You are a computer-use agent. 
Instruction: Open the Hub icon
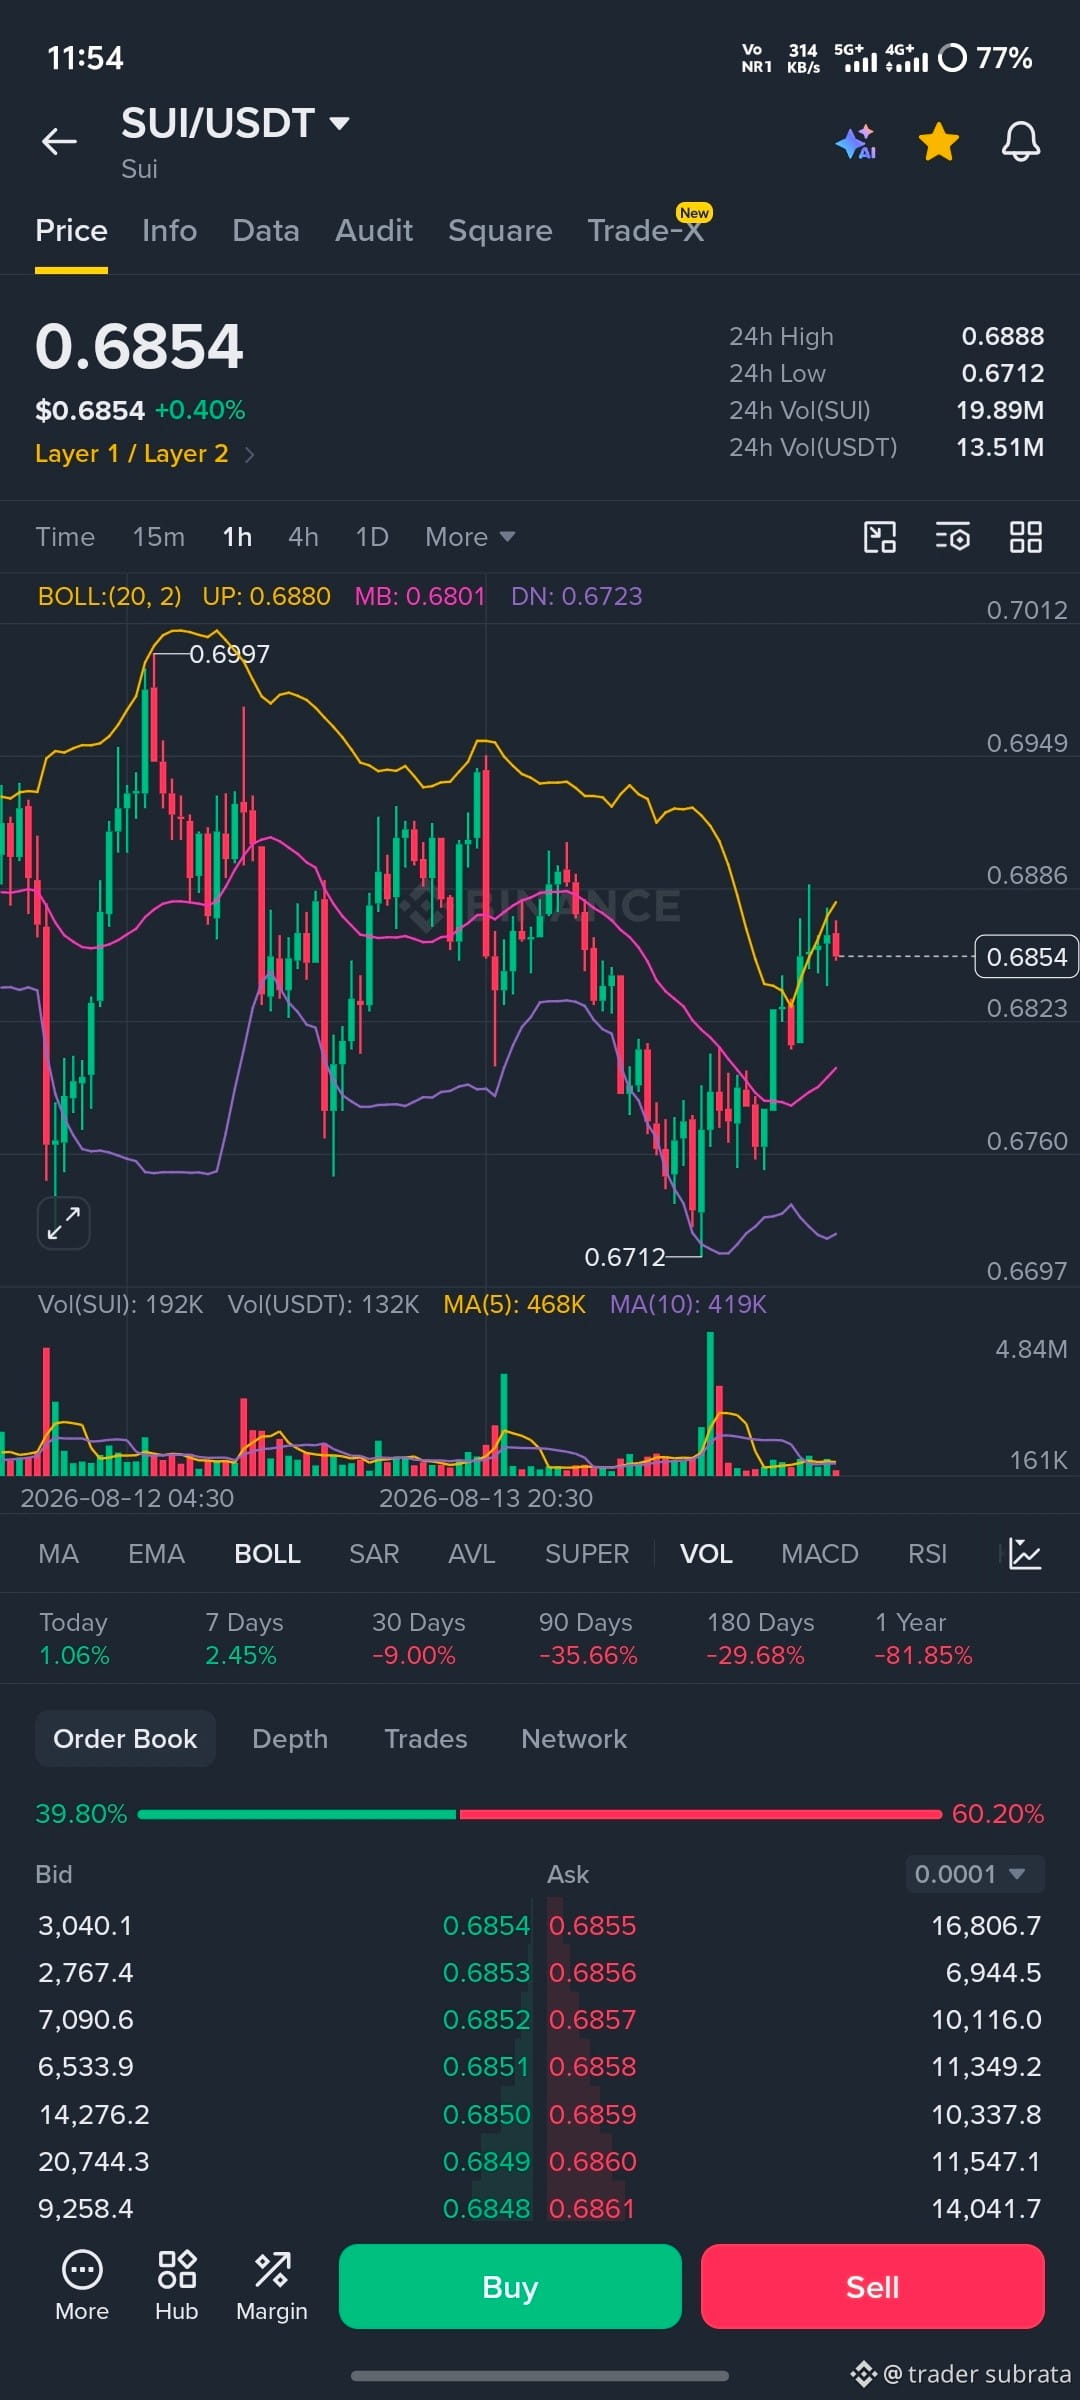click(x=177, y=2286)
